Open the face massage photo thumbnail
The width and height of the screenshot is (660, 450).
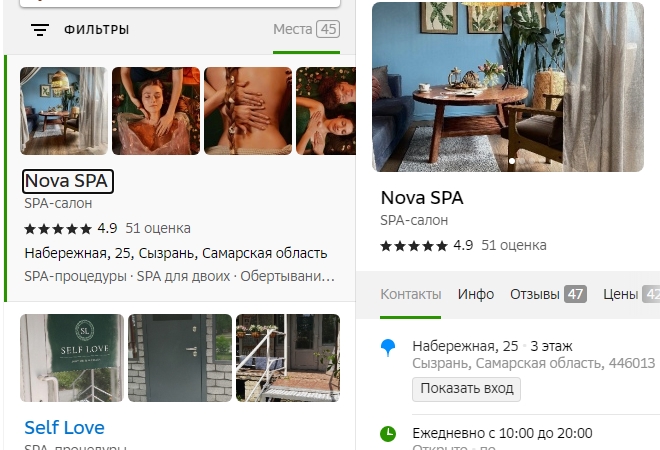156,111
